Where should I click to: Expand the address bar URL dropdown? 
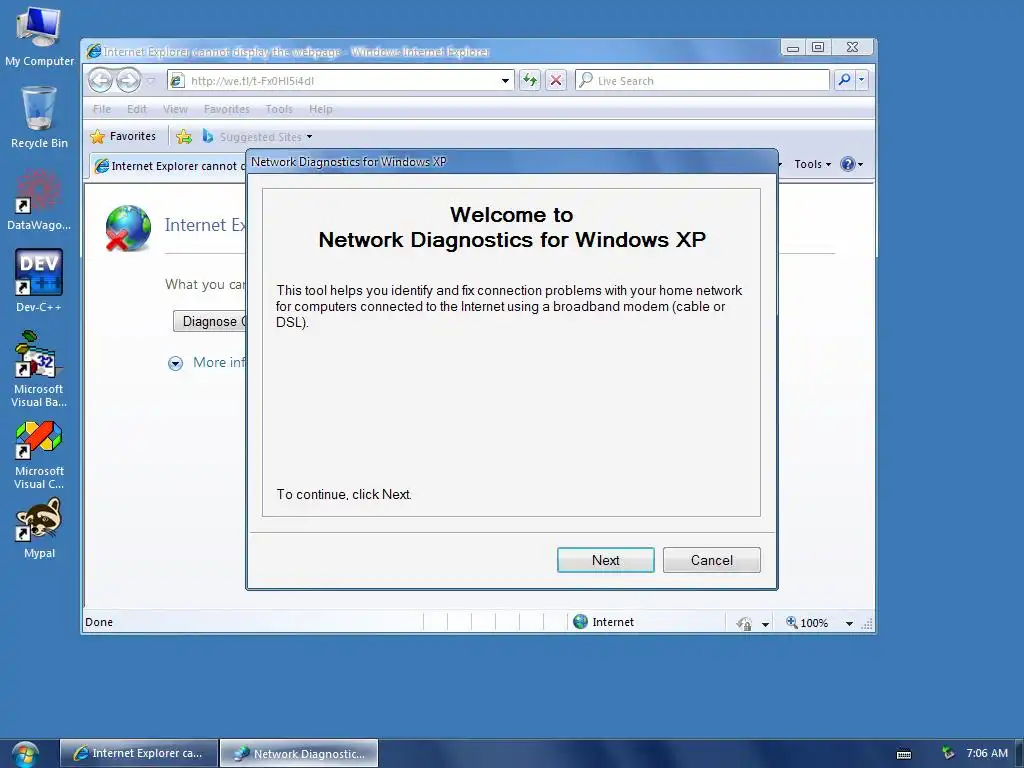point(505,81)
